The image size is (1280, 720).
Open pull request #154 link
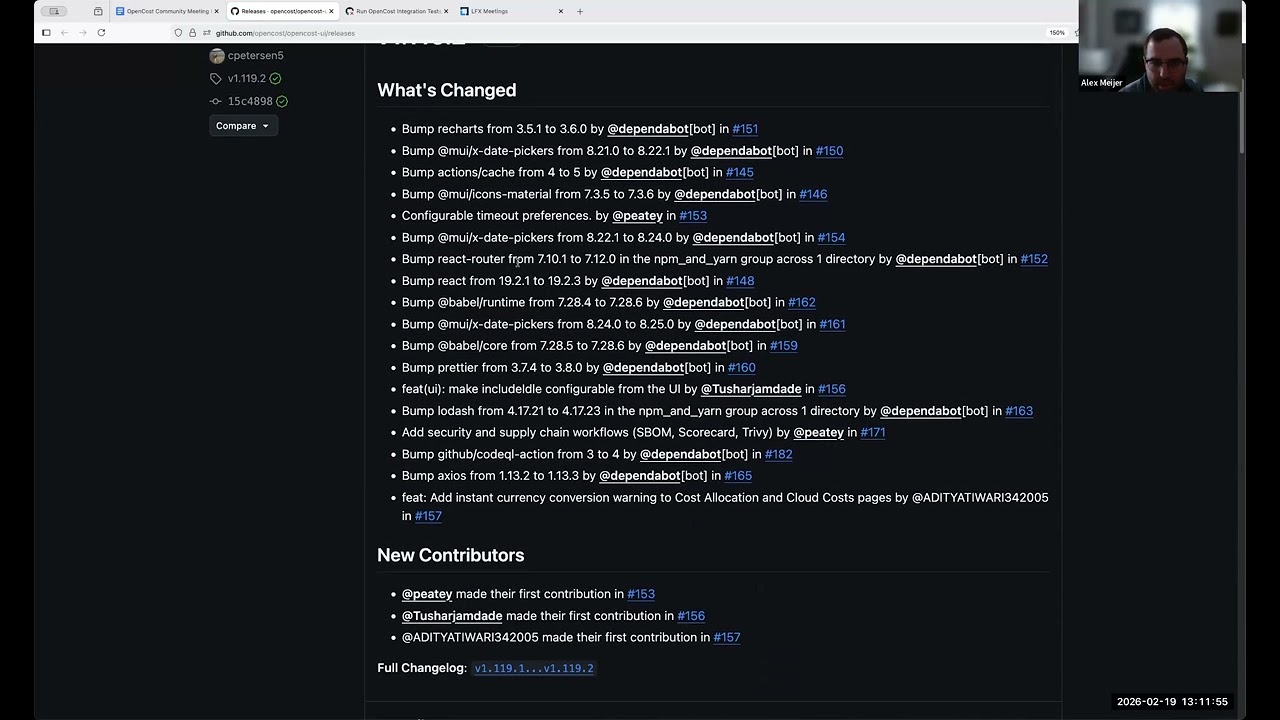[831, 238]
